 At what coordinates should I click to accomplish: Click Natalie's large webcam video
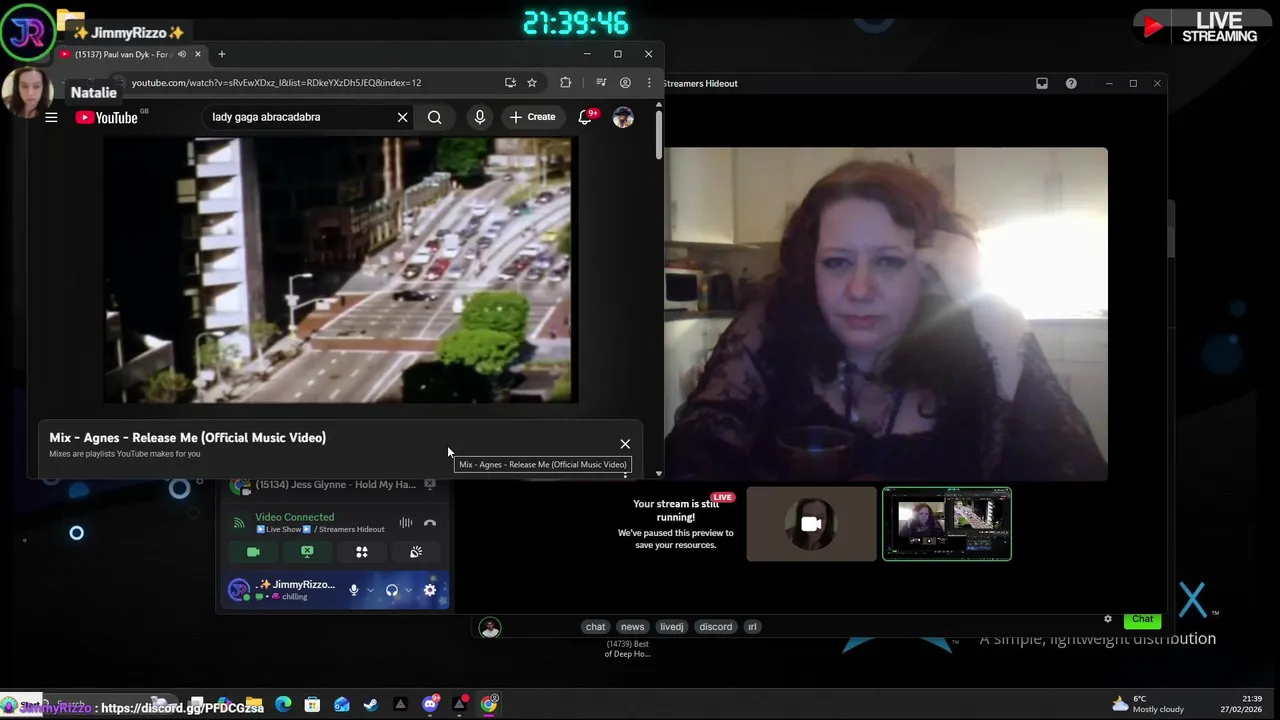[x=886, y=314]
